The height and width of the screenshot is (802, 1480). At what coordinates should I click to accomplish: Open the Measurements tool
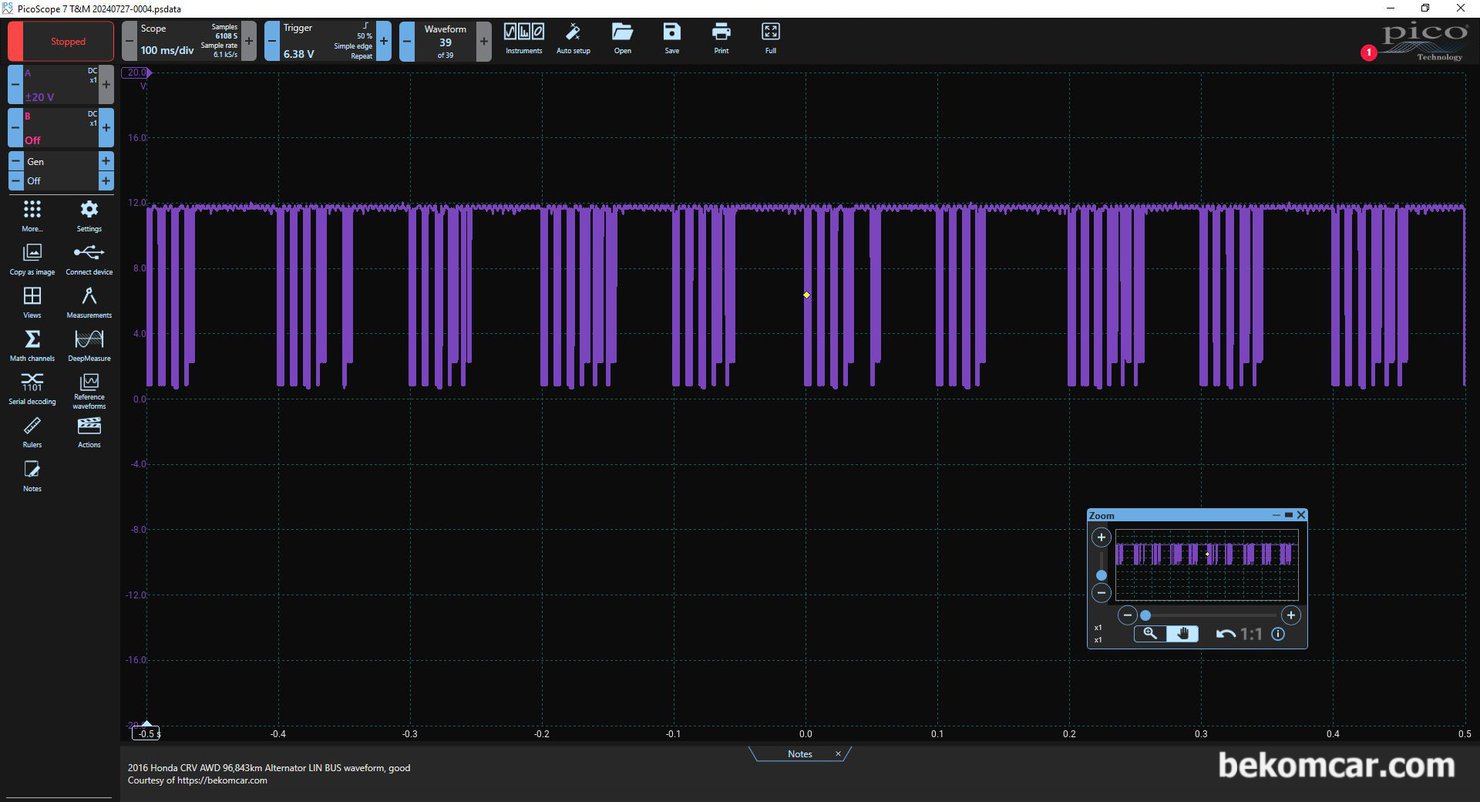[x=89, y=298]
